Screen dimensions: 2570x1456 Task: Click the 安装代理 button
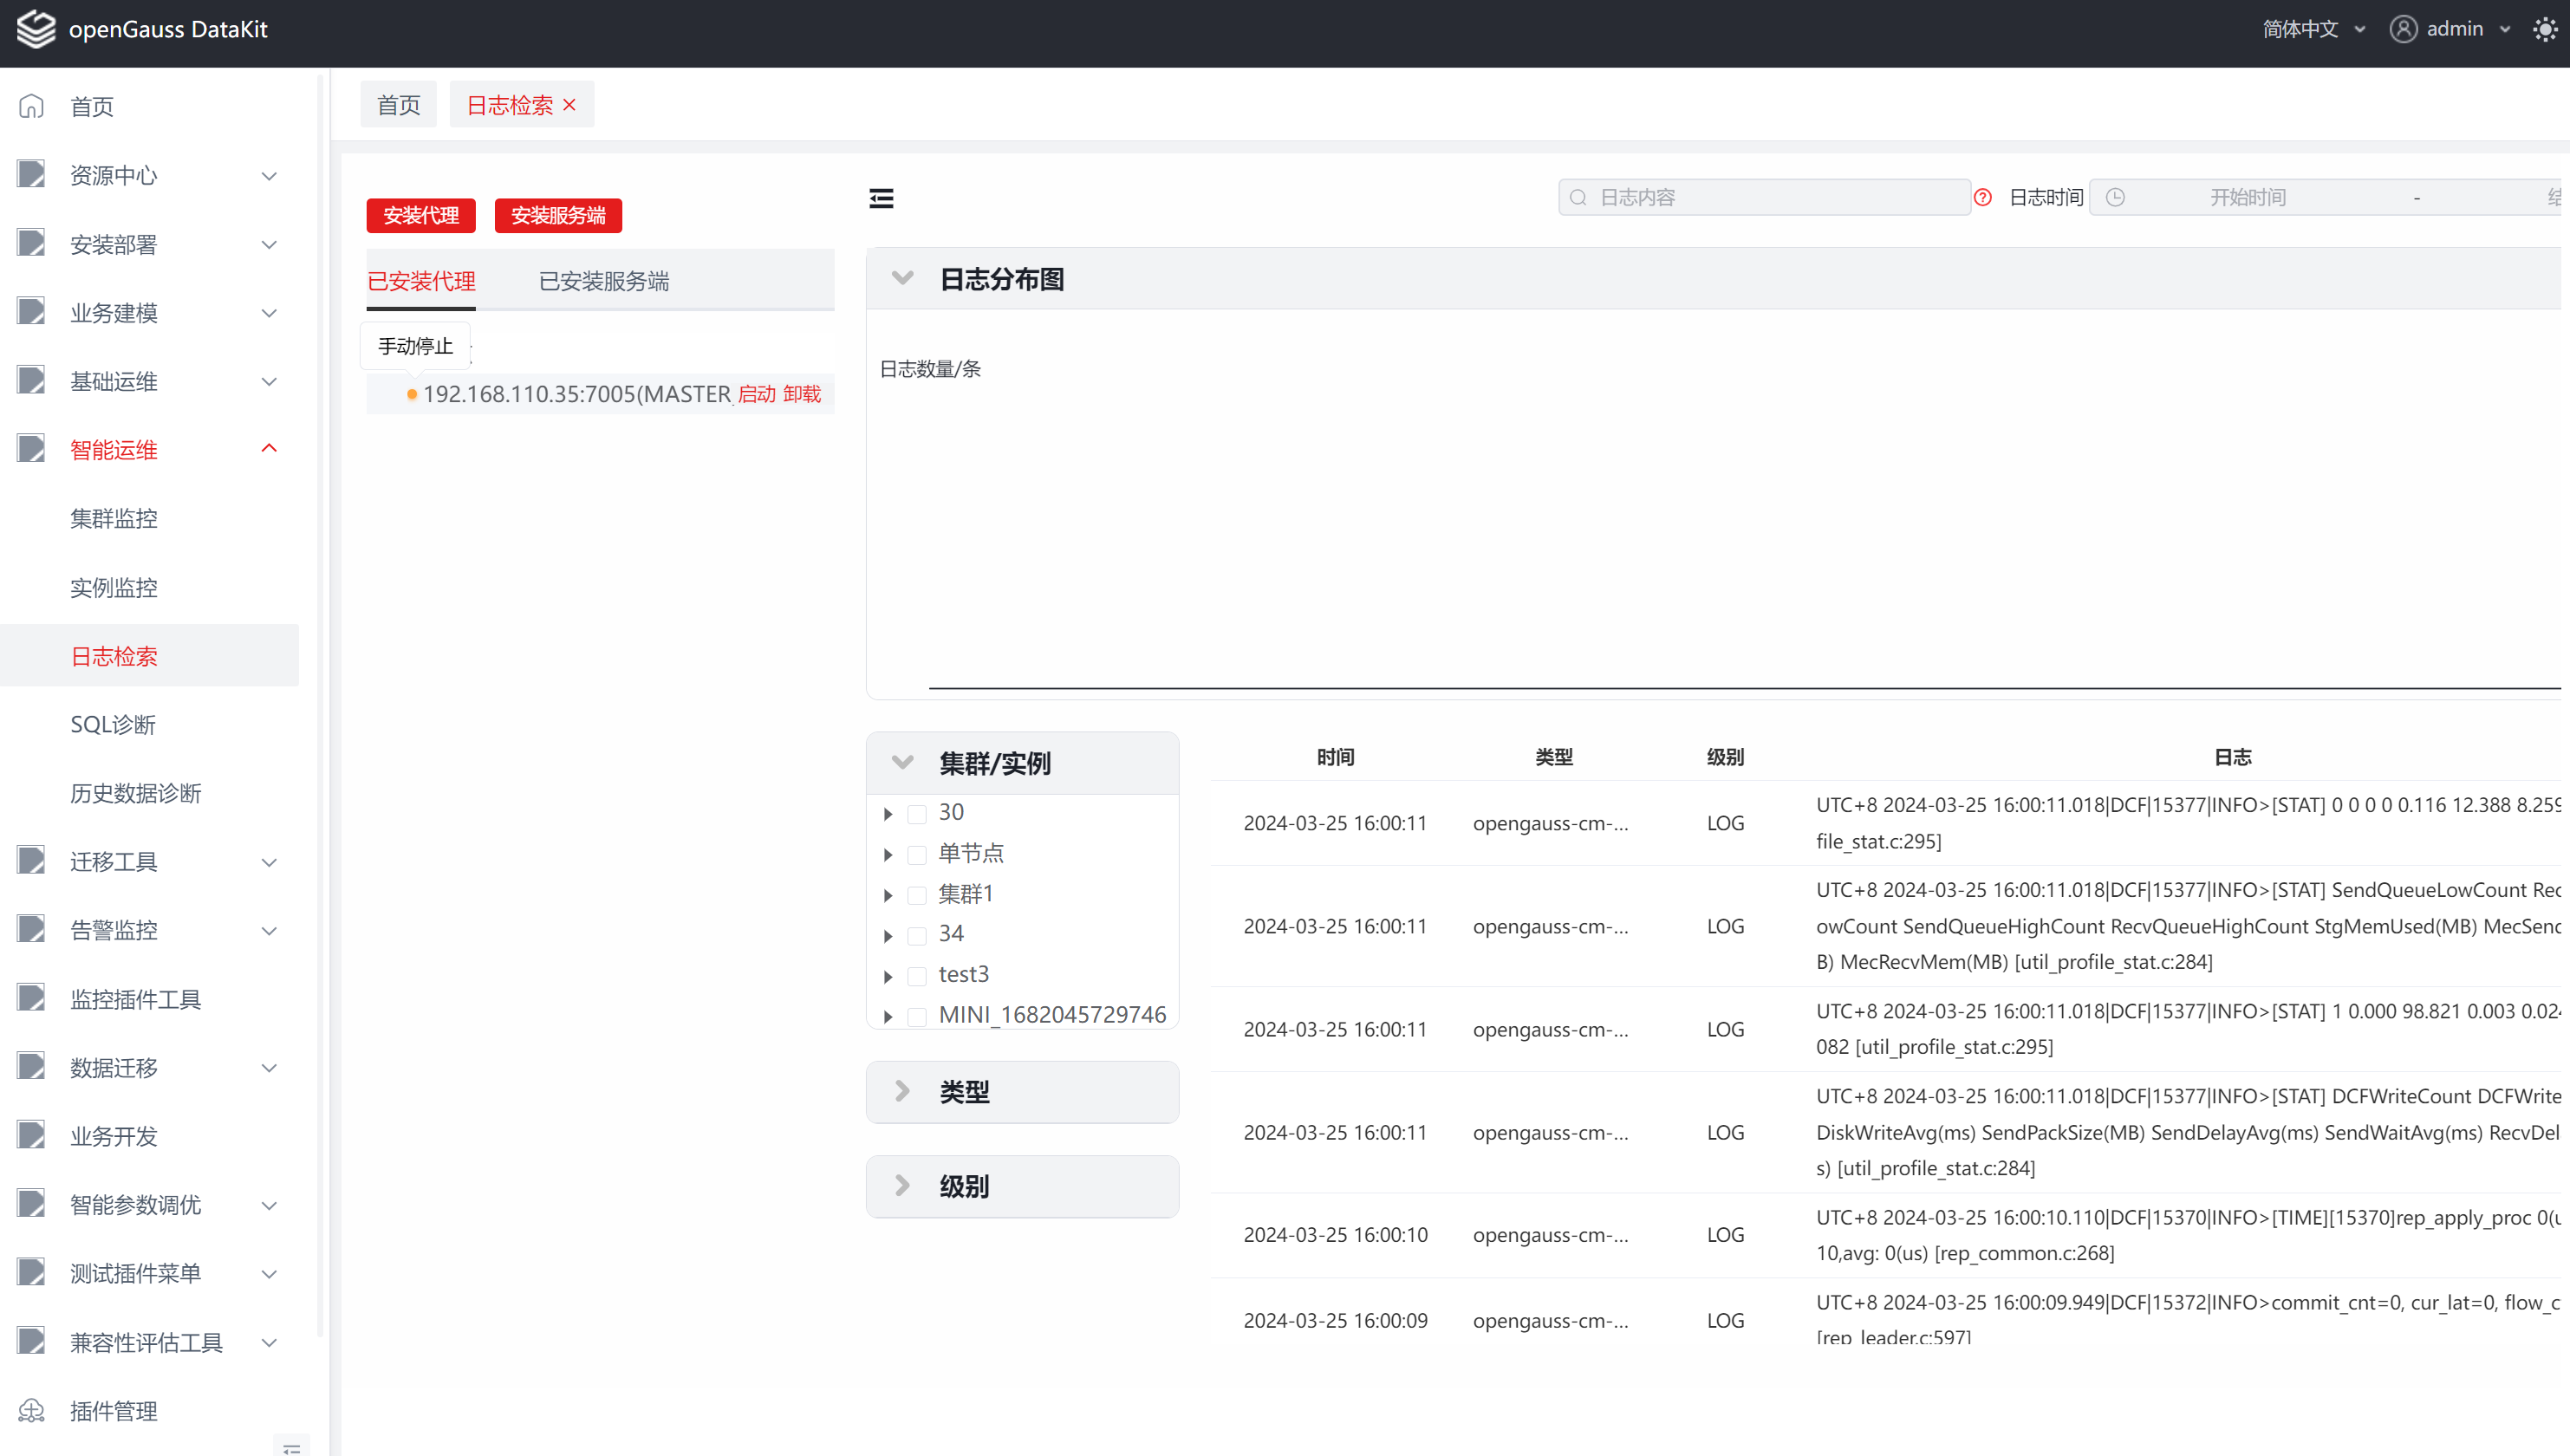click(421, 215)
